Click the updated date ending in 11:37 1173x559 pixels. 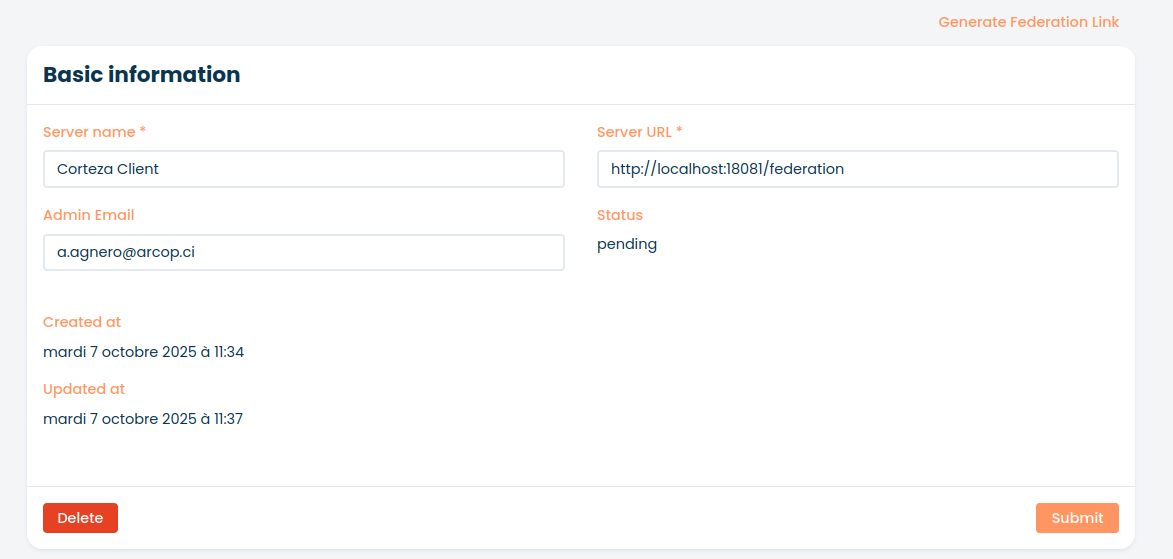[143, 419]
